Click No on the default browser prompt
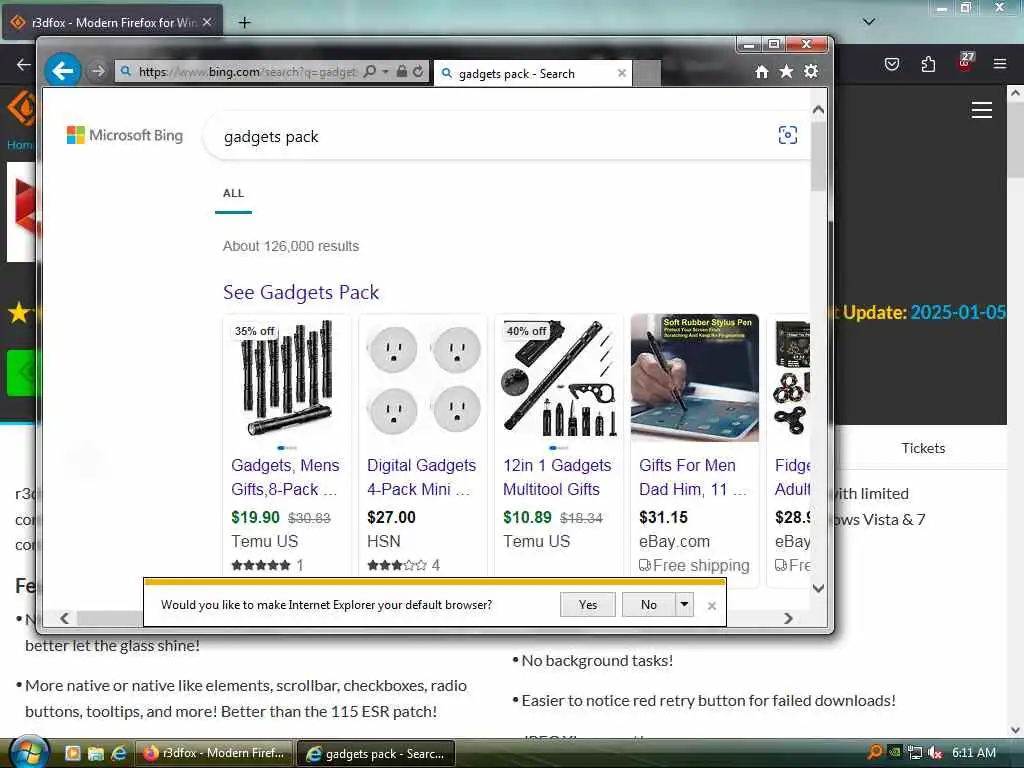Image resolution: width=1024 pixels, height=768 pixels. click(x=648, y=605)
